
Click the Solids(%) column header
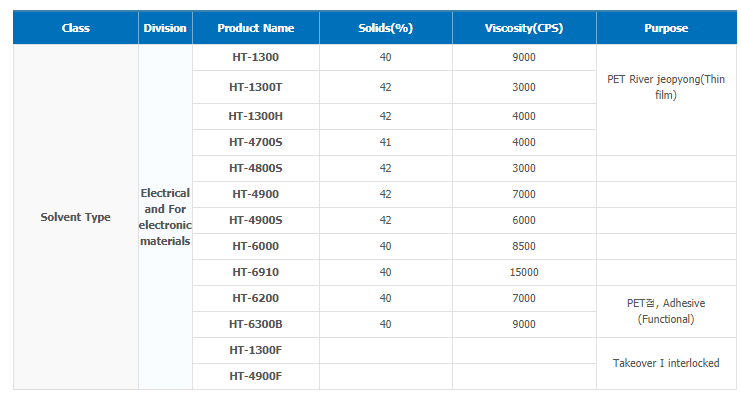pos(386,28)
